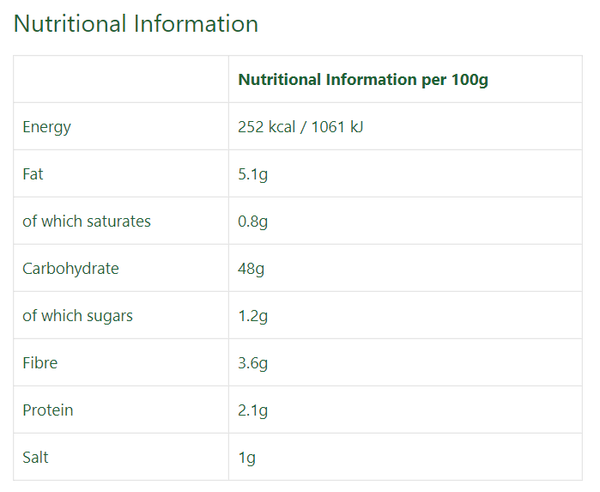
Task: Click the "Fat" row label
Action: 33,174
